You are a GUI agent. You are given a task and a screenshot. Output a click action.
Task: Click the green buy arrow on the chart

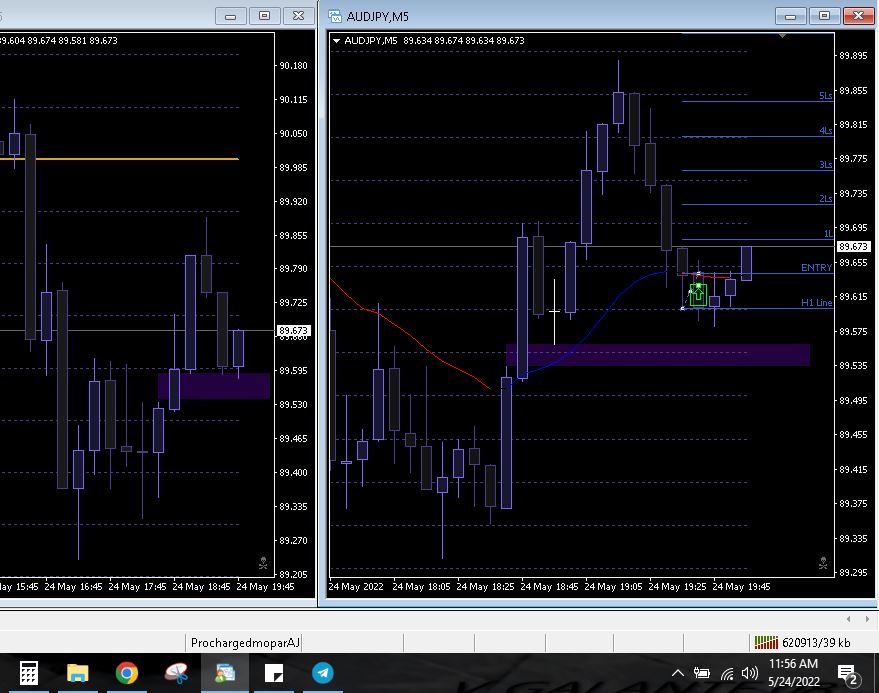tap(698, 294)
